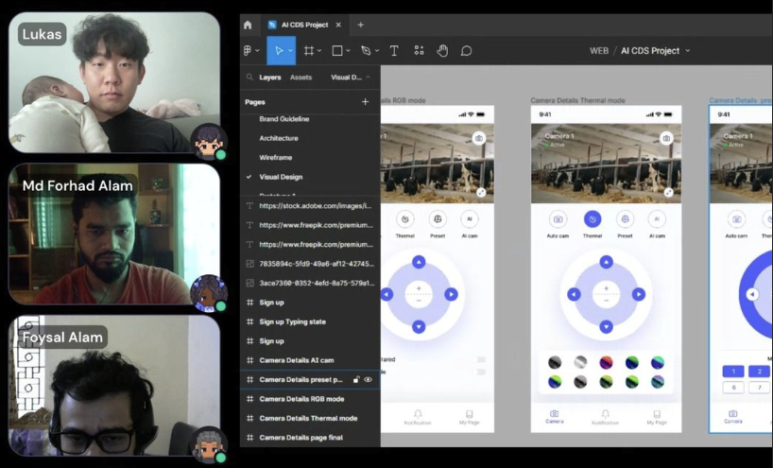Click Notification bell in Thermal mode frame

pyautogui.click(x=605, y=417)
